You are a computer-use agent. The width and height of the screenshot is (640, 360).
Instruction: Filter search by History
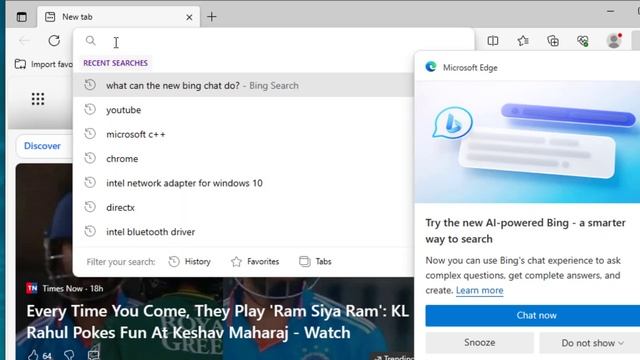point(190,262)
